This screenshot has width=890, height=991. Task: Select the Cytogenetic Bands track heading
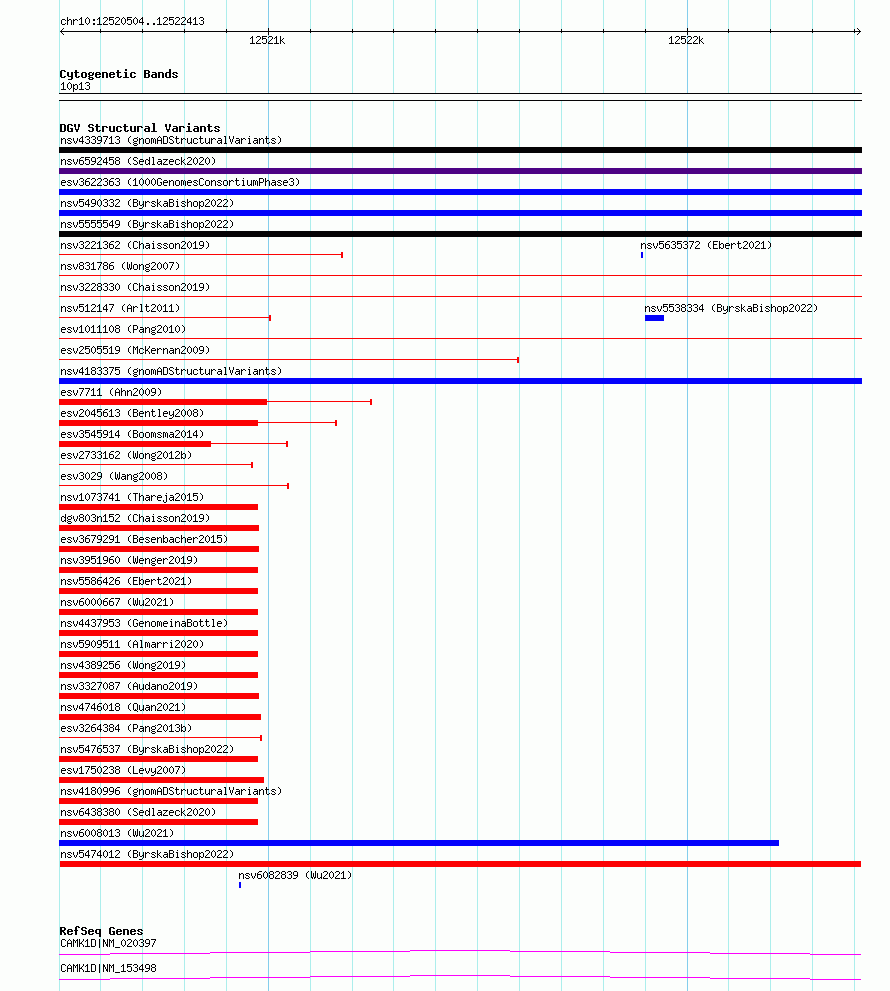[119, 74]
